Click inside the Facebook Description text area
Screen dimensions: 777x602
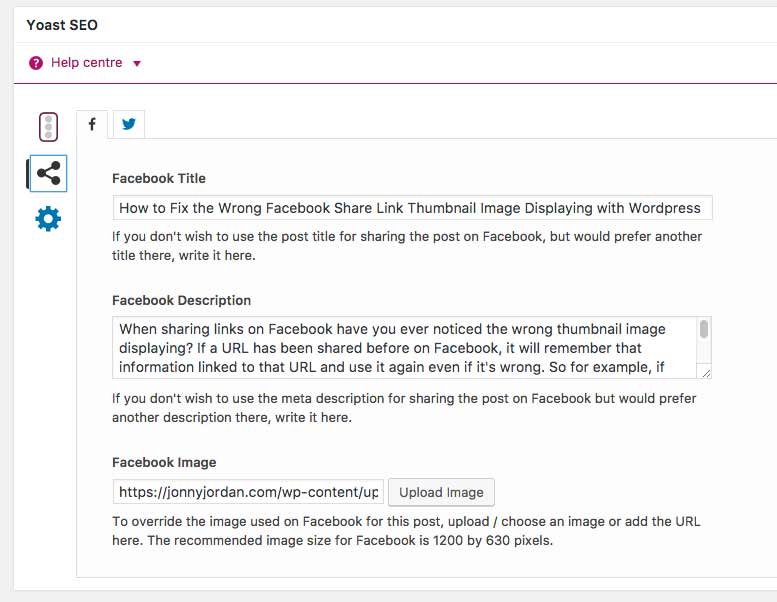(x=404, y=348)
